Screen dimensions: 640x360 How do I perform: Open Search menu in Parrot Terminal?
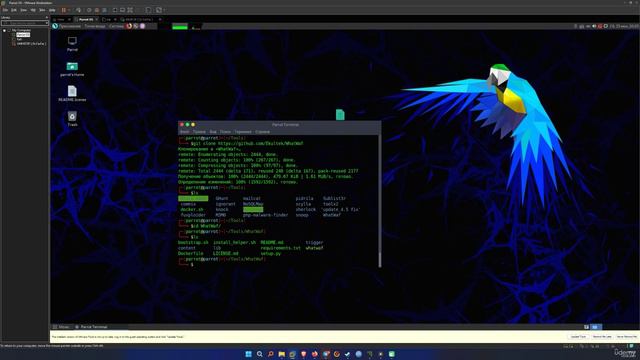click(x=225, y=132)
